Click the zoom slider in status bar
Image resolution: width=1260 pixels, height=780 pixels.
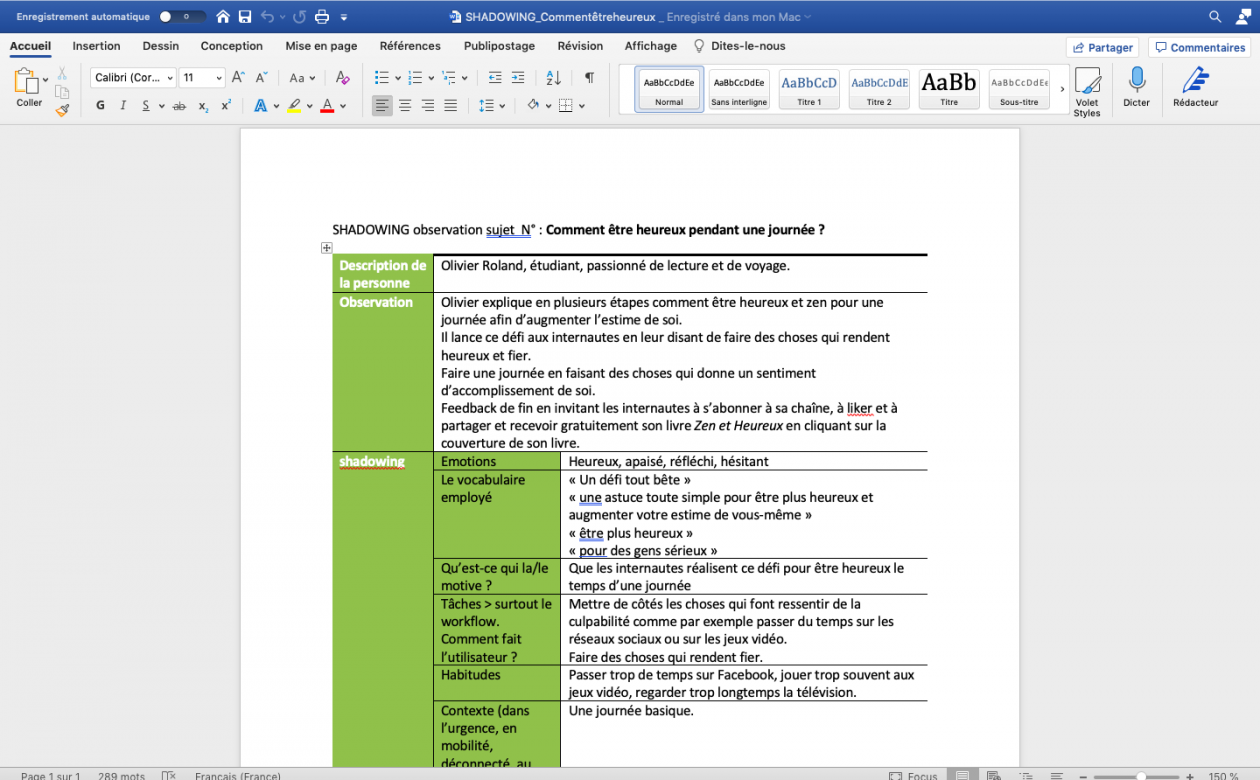(1140, 776)
